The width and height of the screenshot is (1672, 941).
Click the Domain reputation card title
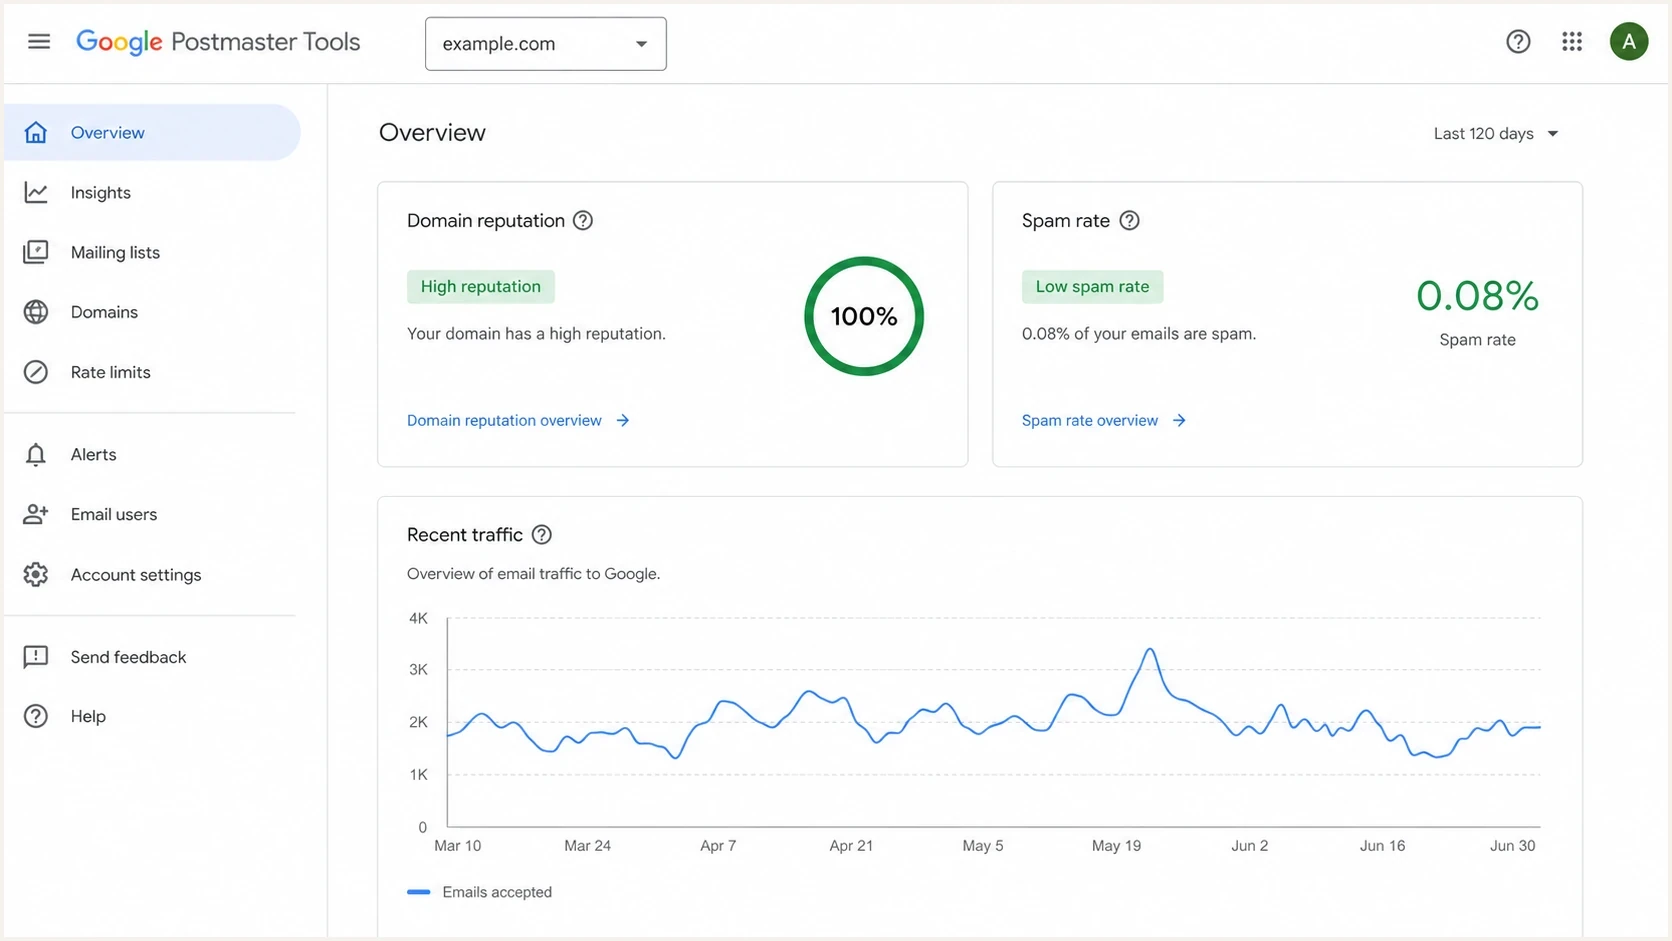click(x=486, y=220)
